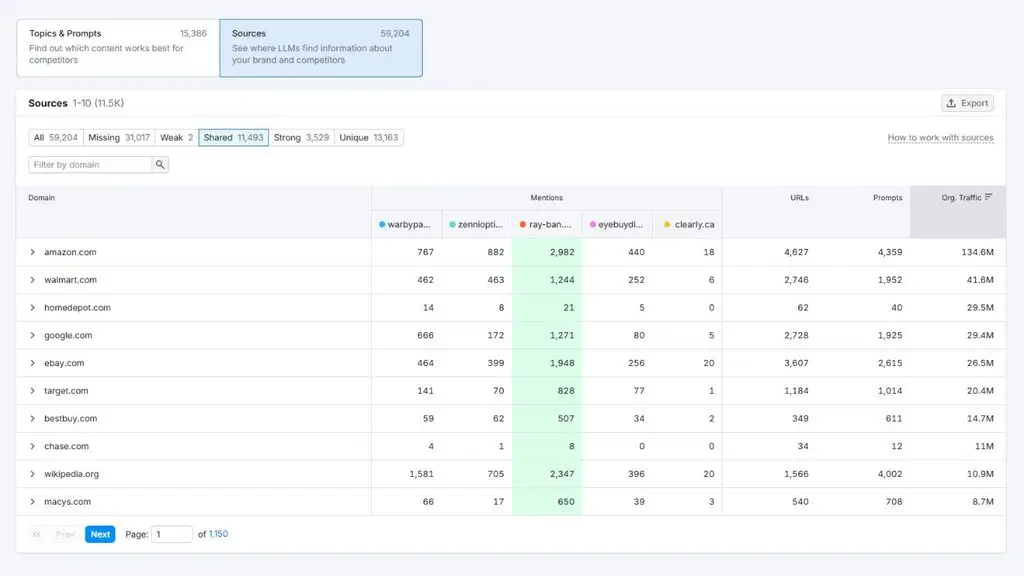The height and width of the screenshot is (576, 1024).
Task: Click the 41.6M walmart traffic value
Action: point(980,280)
